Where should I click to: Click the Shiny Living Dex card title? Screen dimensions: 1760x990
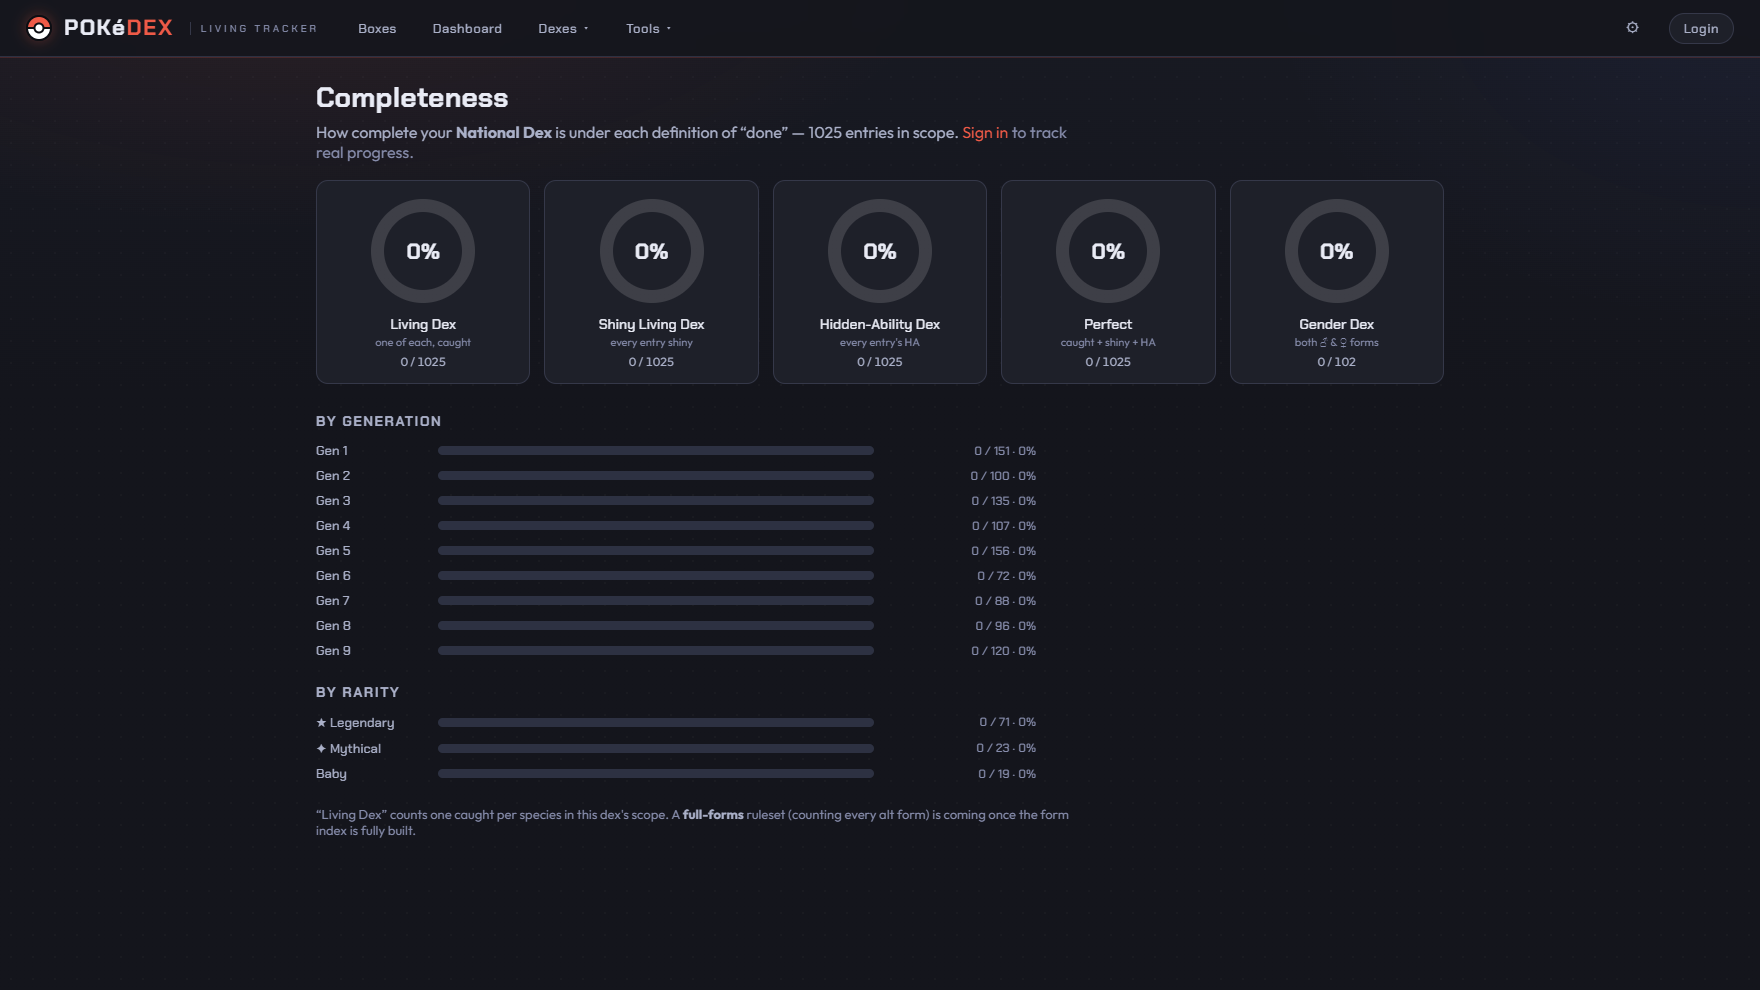click(x=651, y=324)
